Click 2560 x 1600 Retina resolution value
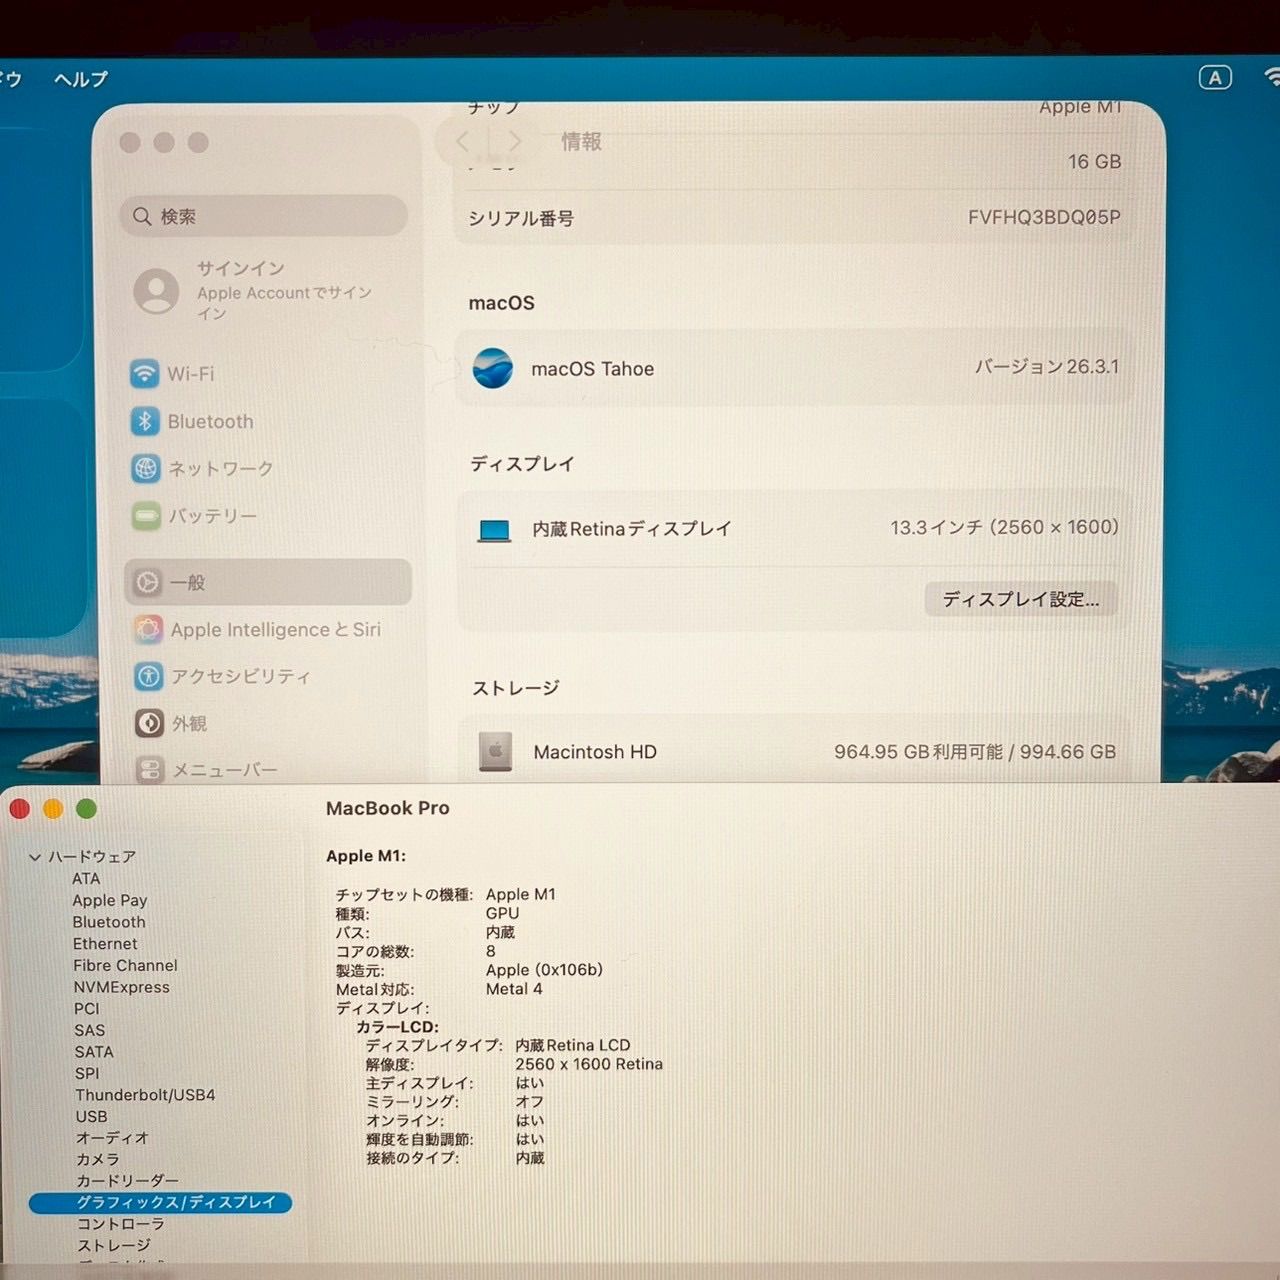 (589, 1064)
